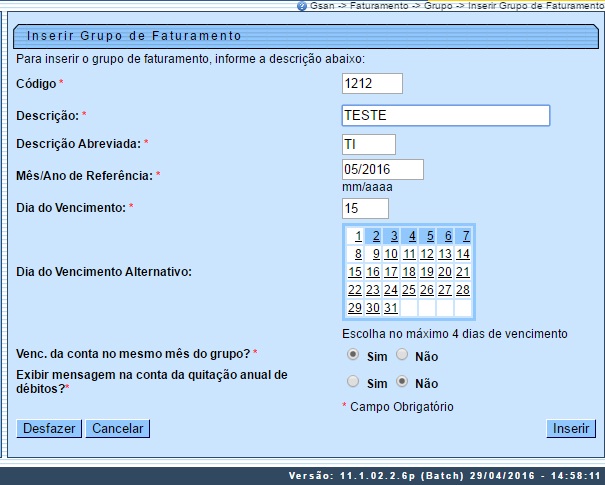Select Sim for Venc. da conta no mesmo mês
This screenshot has height=485, width=605.
tap(352, 355)
